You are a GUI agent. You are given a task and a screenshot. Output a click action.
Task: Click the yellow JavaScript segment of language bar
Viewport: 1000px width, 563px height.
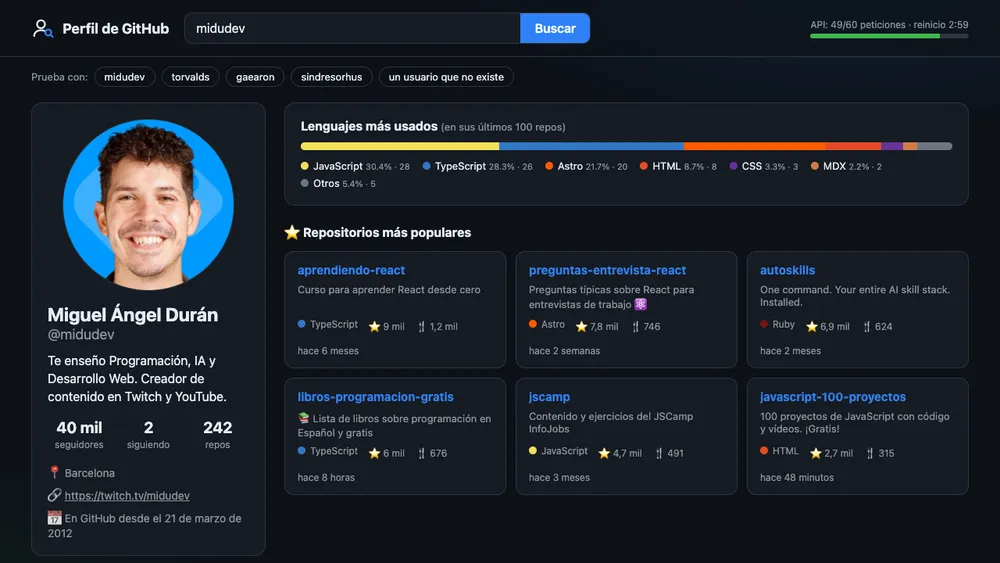(400, 146)
